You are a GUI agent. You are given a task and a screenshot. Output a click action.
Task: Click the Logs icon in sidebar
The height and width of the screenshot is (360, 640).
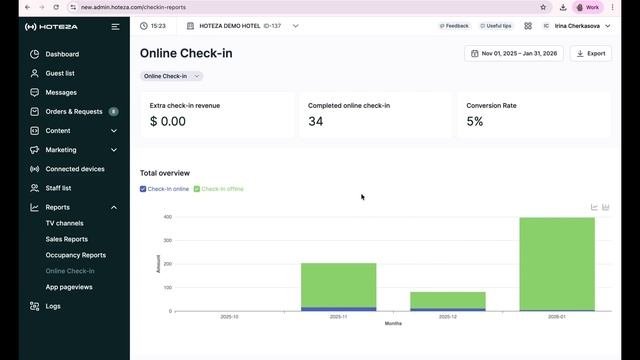coord(35,306)
